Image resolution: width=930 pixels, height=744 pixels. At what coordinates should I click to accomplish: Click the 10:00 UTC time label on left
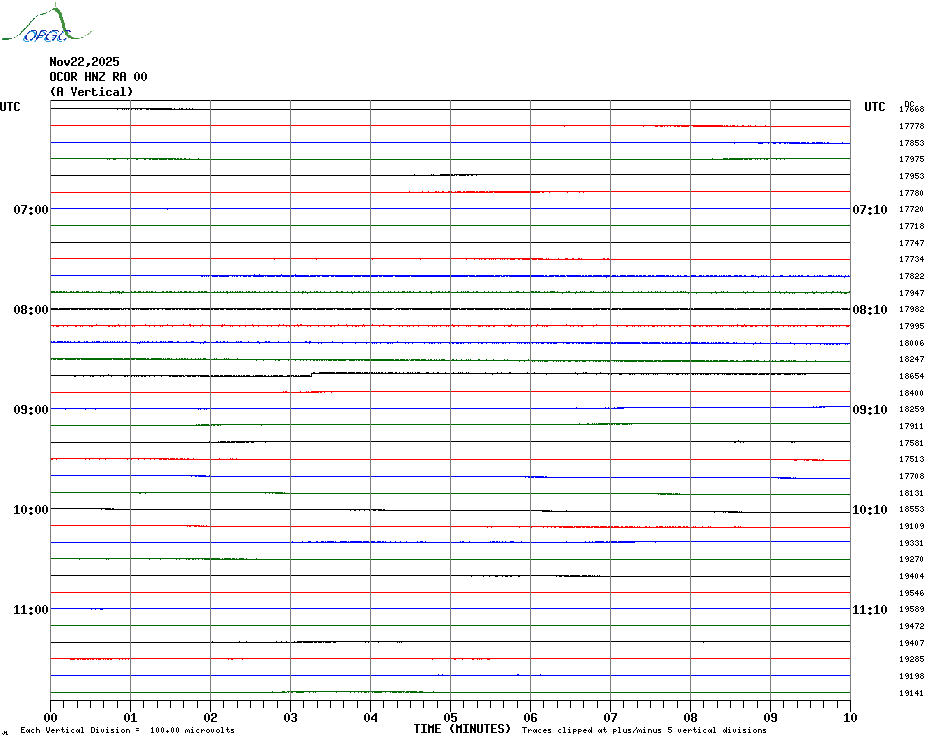tap(30, 510)
